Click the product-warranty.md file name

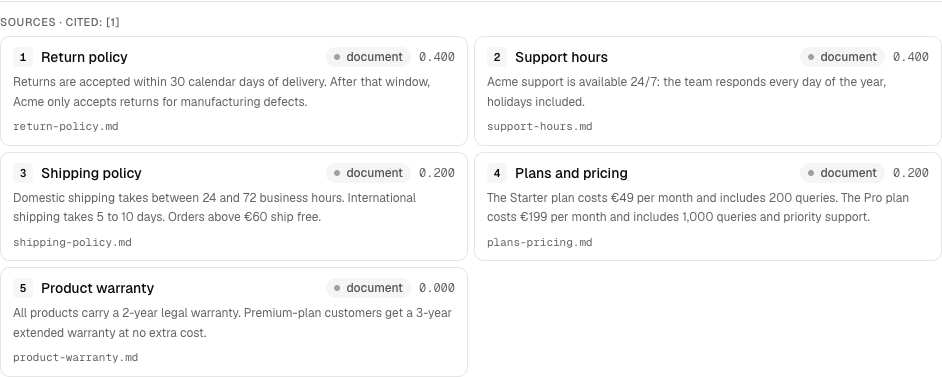point(76,358)
